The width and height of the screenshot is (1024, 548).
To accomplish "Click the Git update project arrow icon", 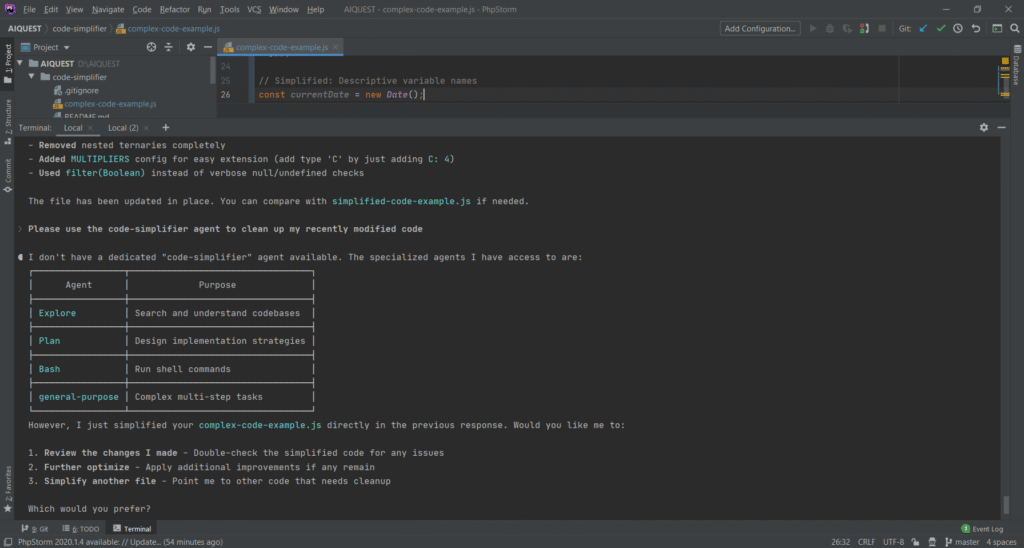I will (x=923, y=29).
